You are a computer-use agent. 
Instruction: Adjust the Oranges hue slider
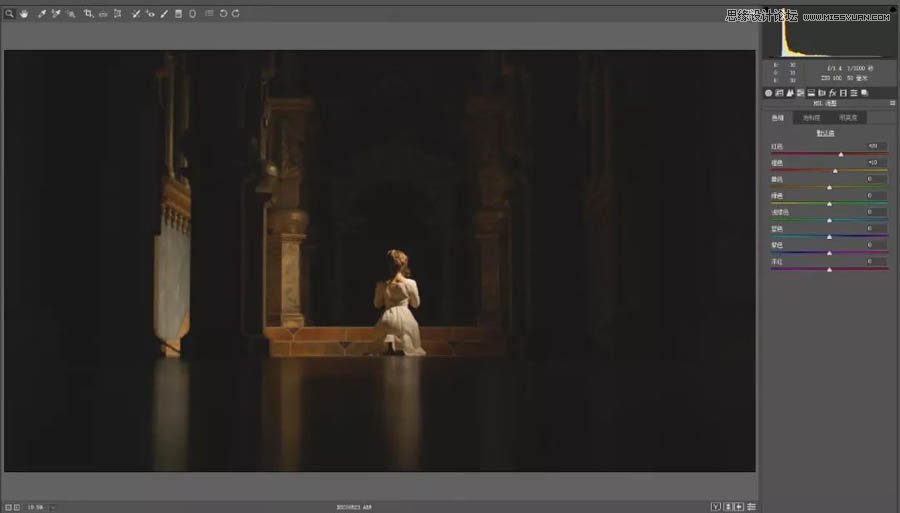coord(835,170)
